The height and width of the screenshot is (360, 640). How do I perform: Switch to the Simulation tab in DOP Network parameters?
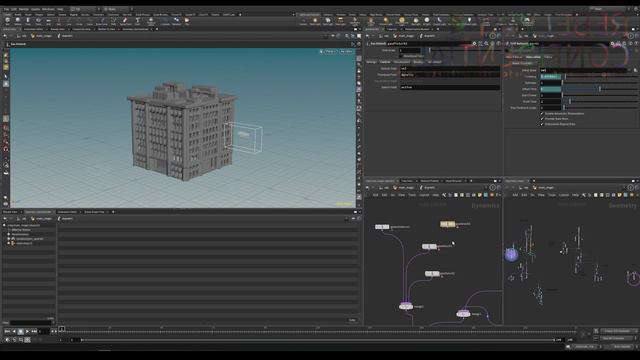(533, 57)
